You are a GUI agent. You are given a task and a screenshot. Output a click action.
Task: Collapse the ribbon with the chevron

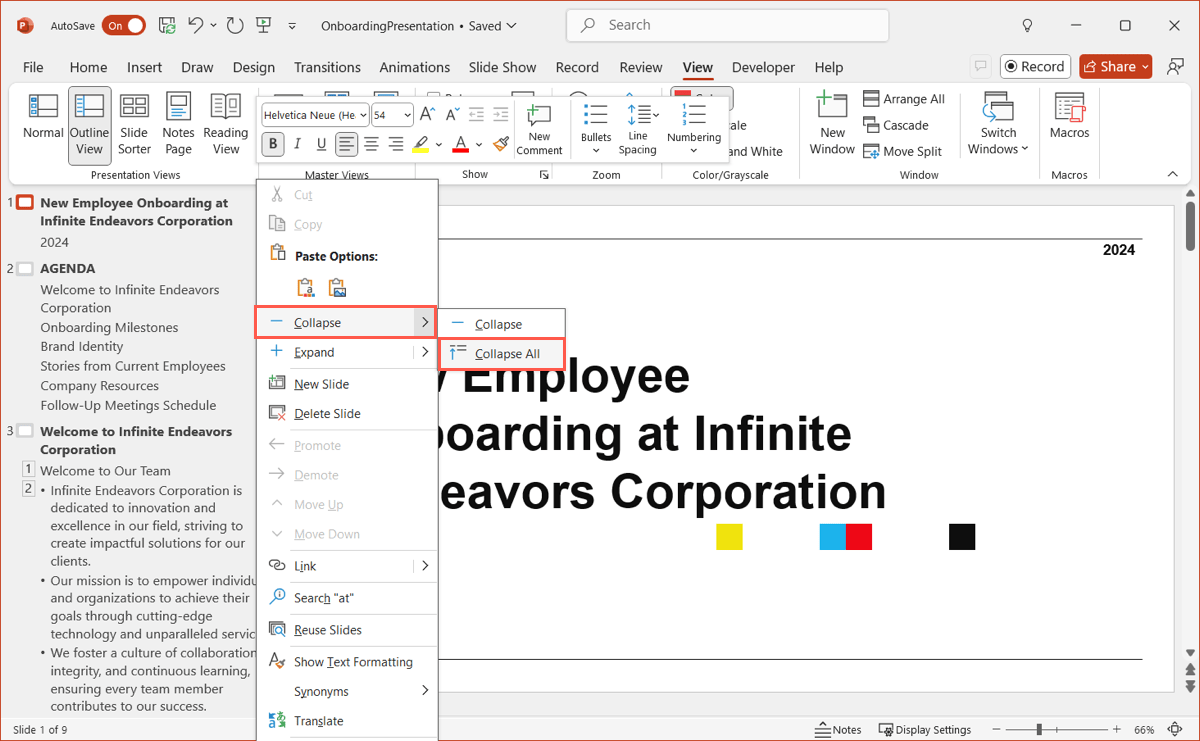click(1172, 174)
